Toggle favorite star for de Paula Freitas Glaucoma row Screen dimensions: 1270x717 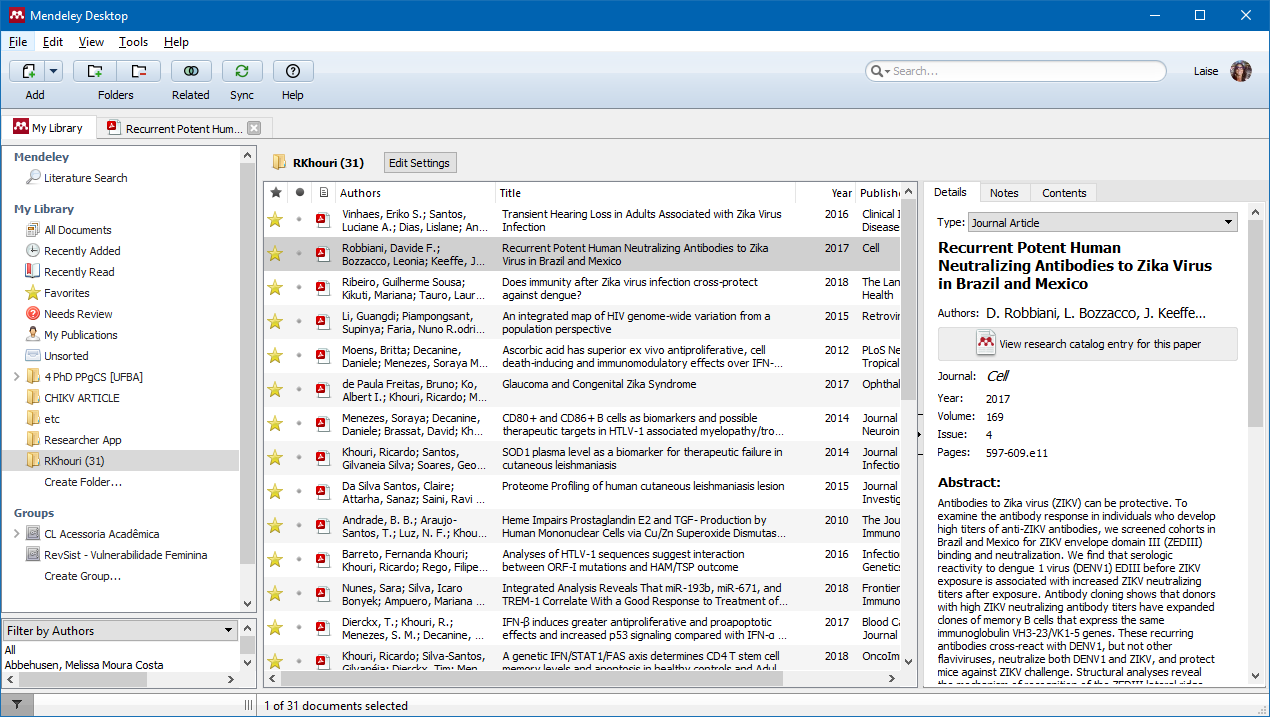coord(275,390)
